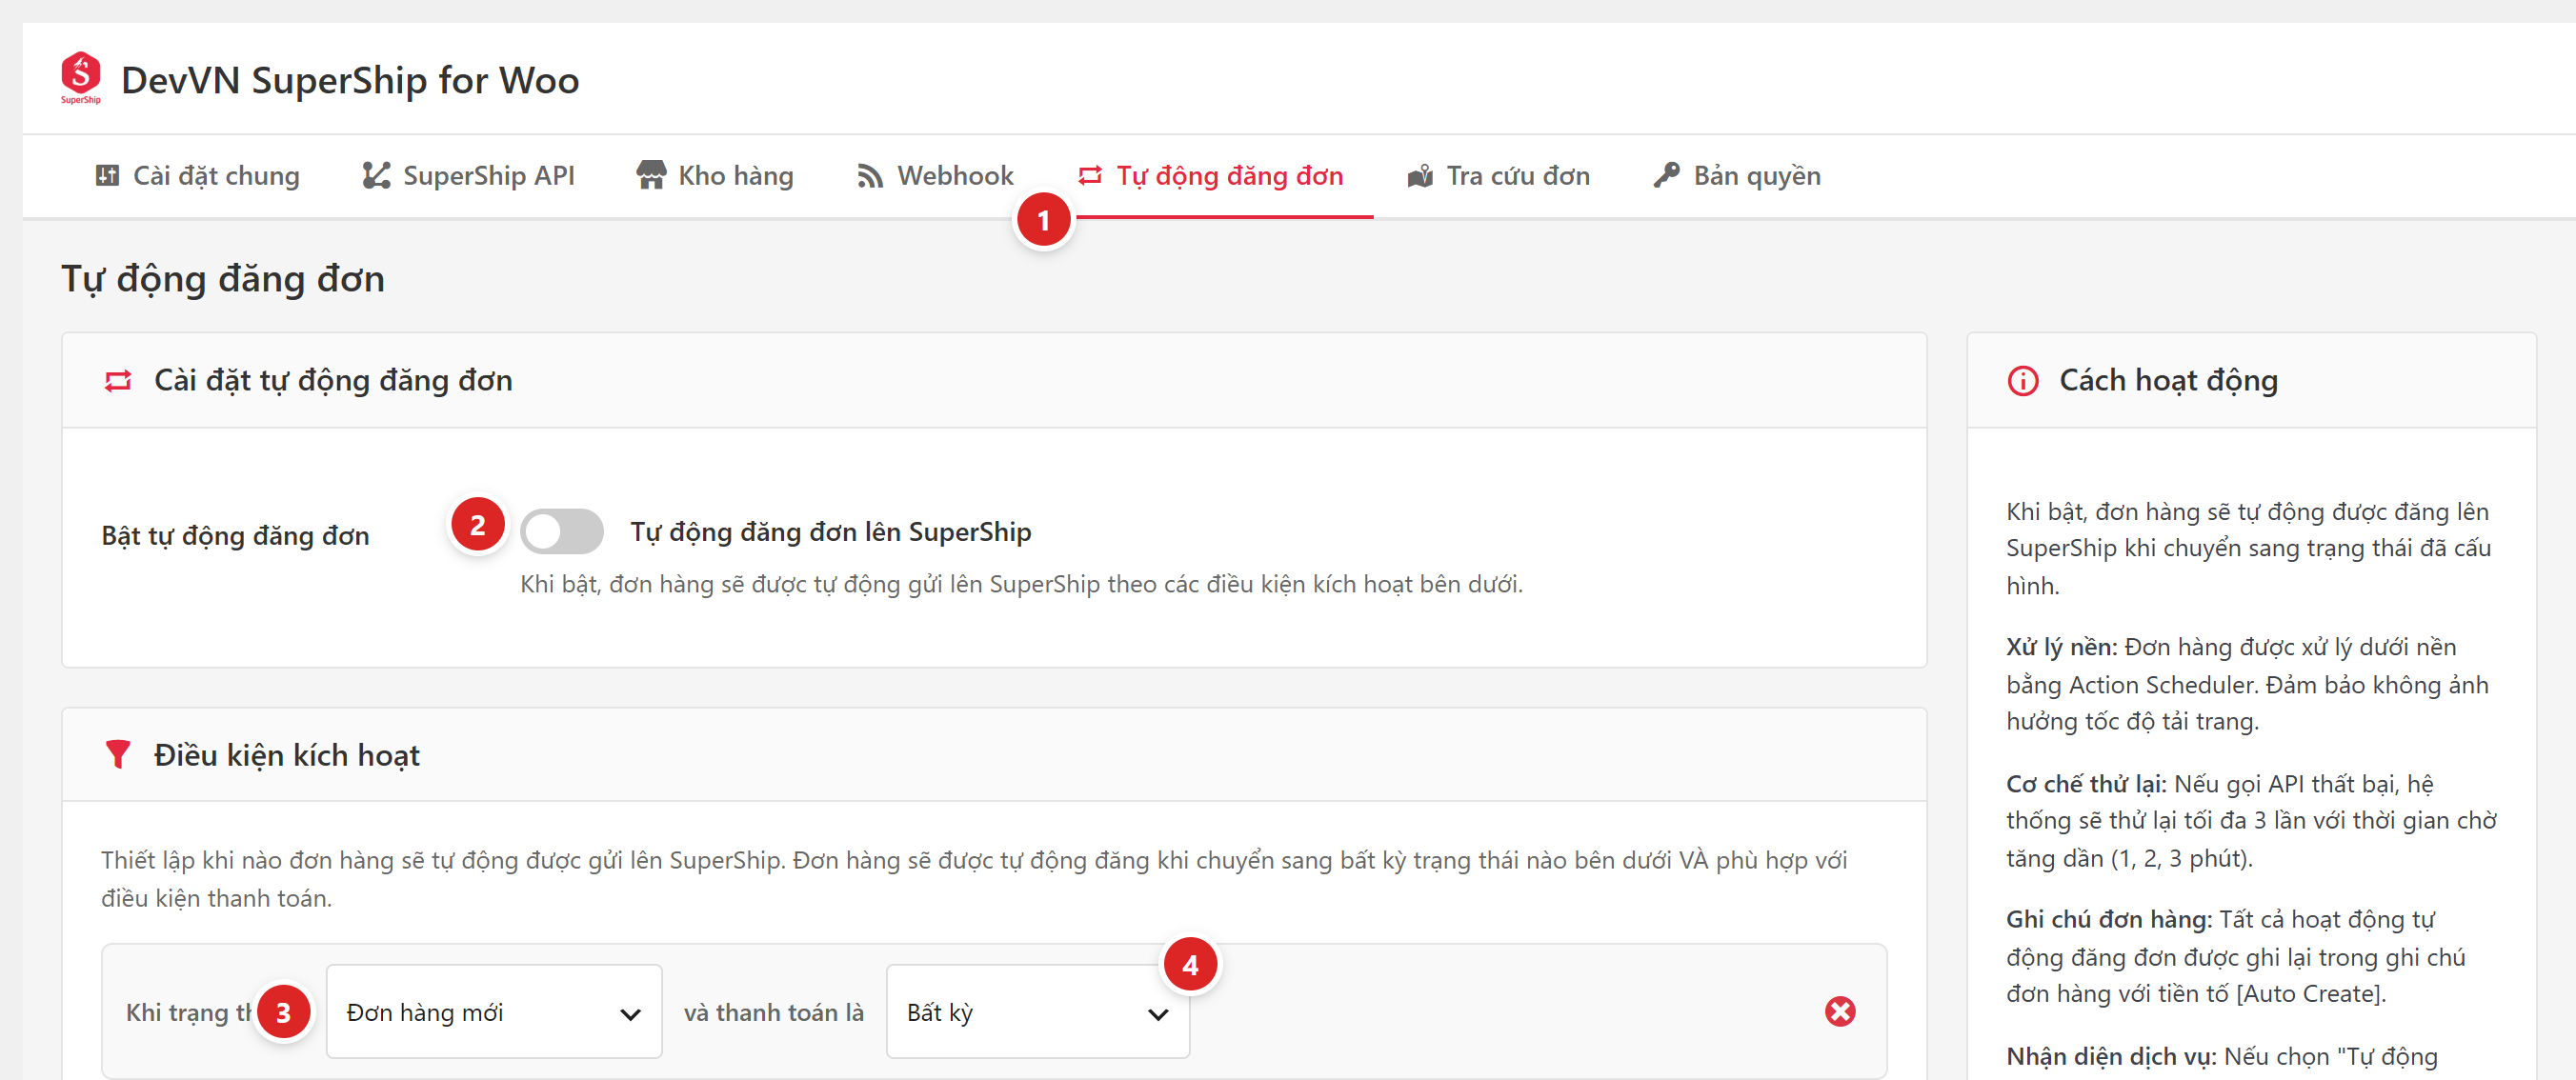Image resolution: width=2576 pixels, height=1080 pixels.
Task: Click the 'và thanh toán là' label
Action: pyautogui.click(x=774, y=1013)
